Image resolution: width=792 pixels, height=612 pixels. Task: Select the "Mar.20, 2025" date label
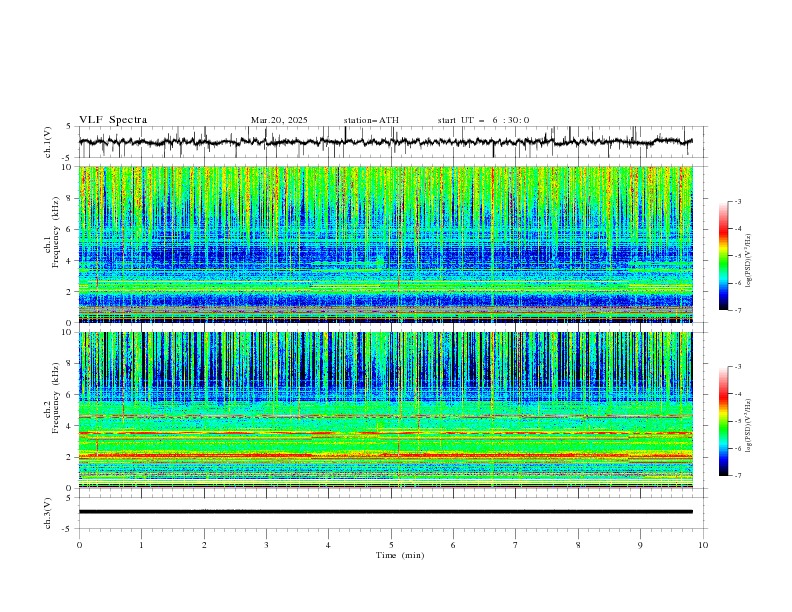pos(279,120)
